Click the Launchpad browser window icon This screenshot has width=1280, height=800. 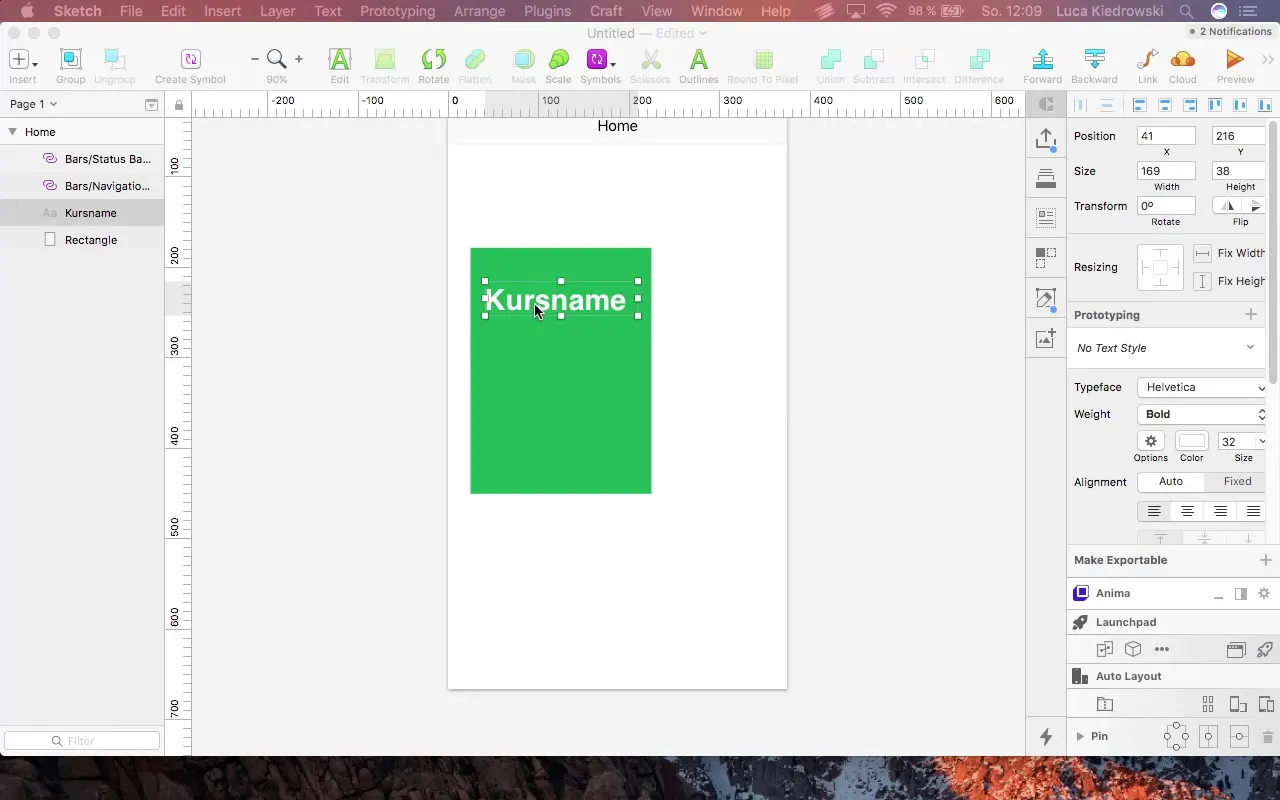coord(1236,650)
